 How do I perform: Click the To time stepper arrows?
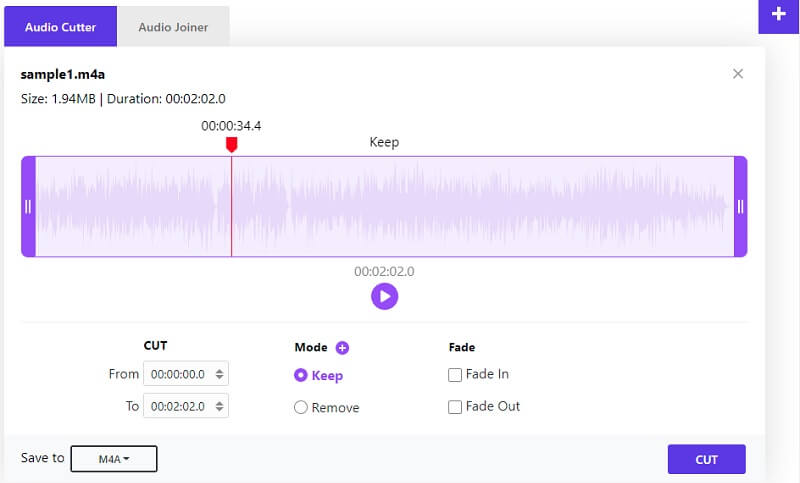point(221,406)
